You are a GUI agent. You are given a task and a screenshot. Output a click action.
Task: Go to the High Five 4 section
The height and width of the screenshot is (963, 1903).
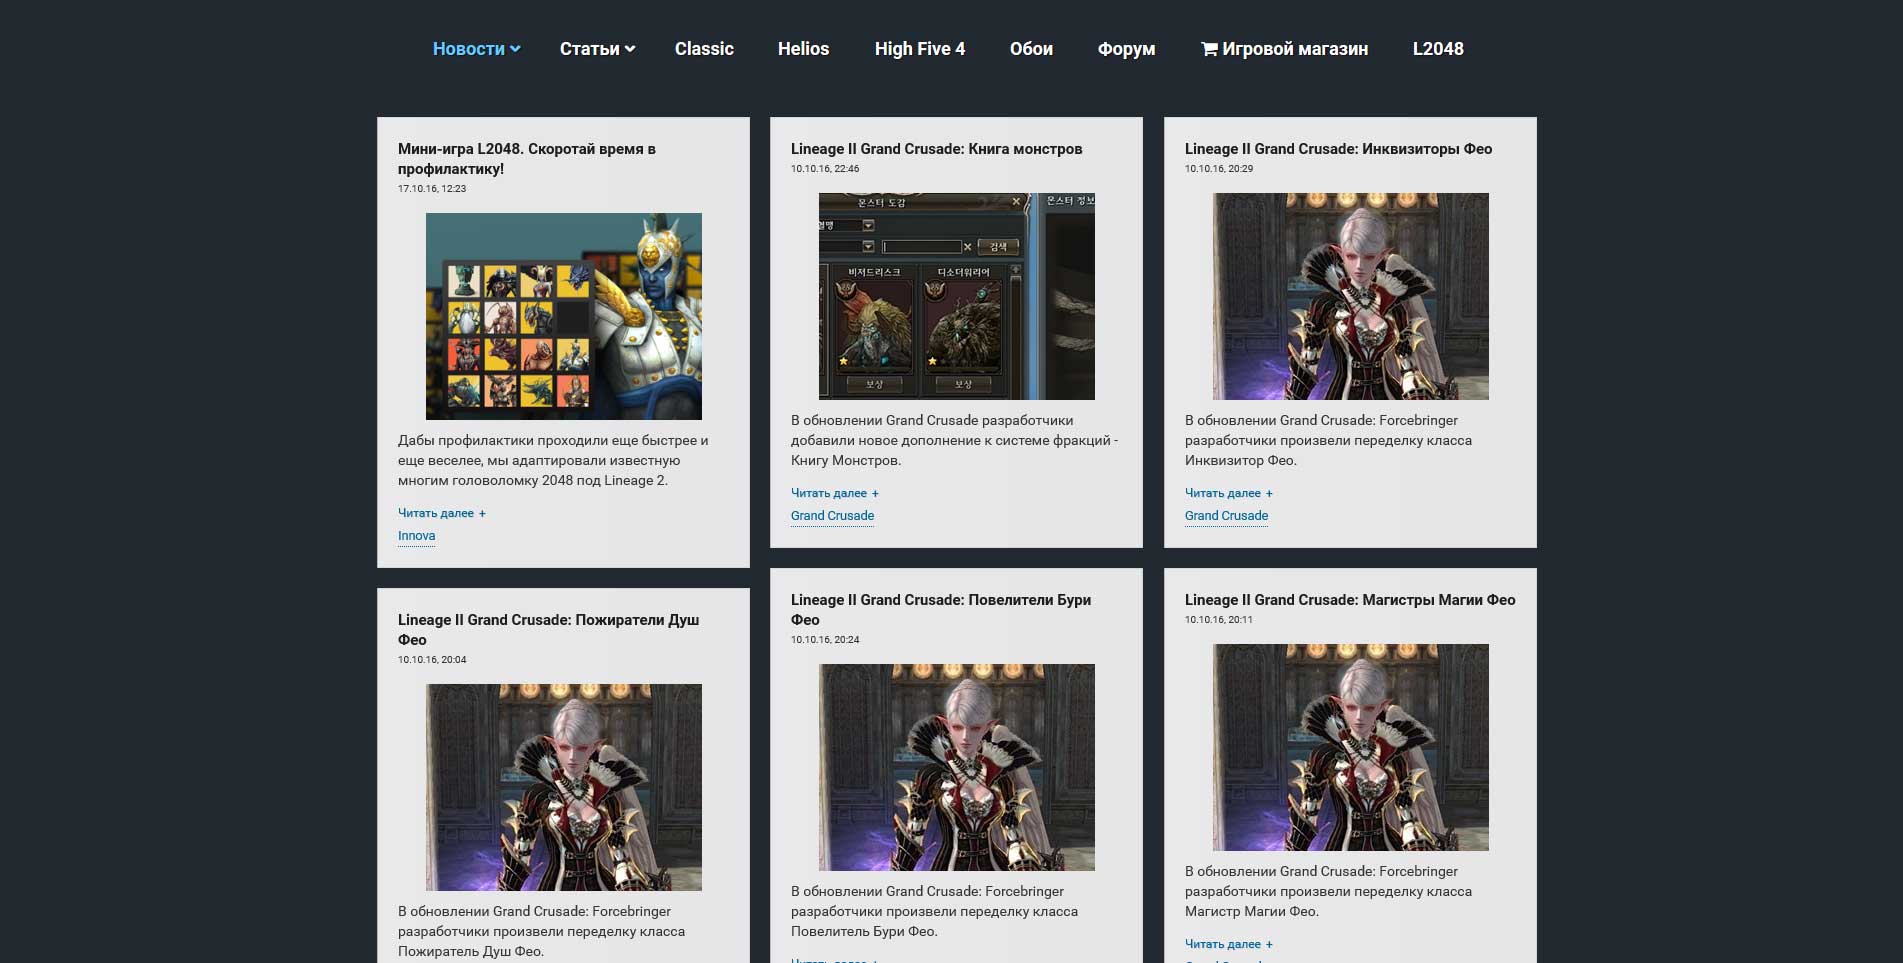(x=920, y=49)
